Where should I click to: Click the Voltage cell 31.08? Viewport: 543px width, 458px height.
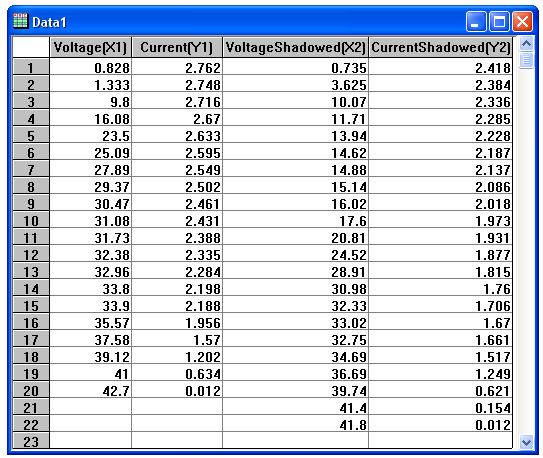click(x=90, y=220)
